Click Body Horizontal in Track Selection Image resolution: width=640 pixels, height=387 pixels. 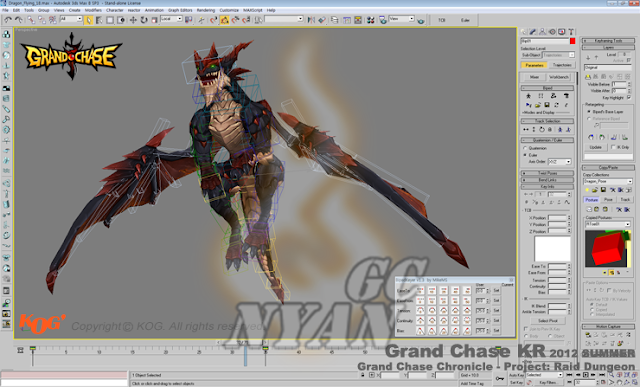(x=526, y=130)
